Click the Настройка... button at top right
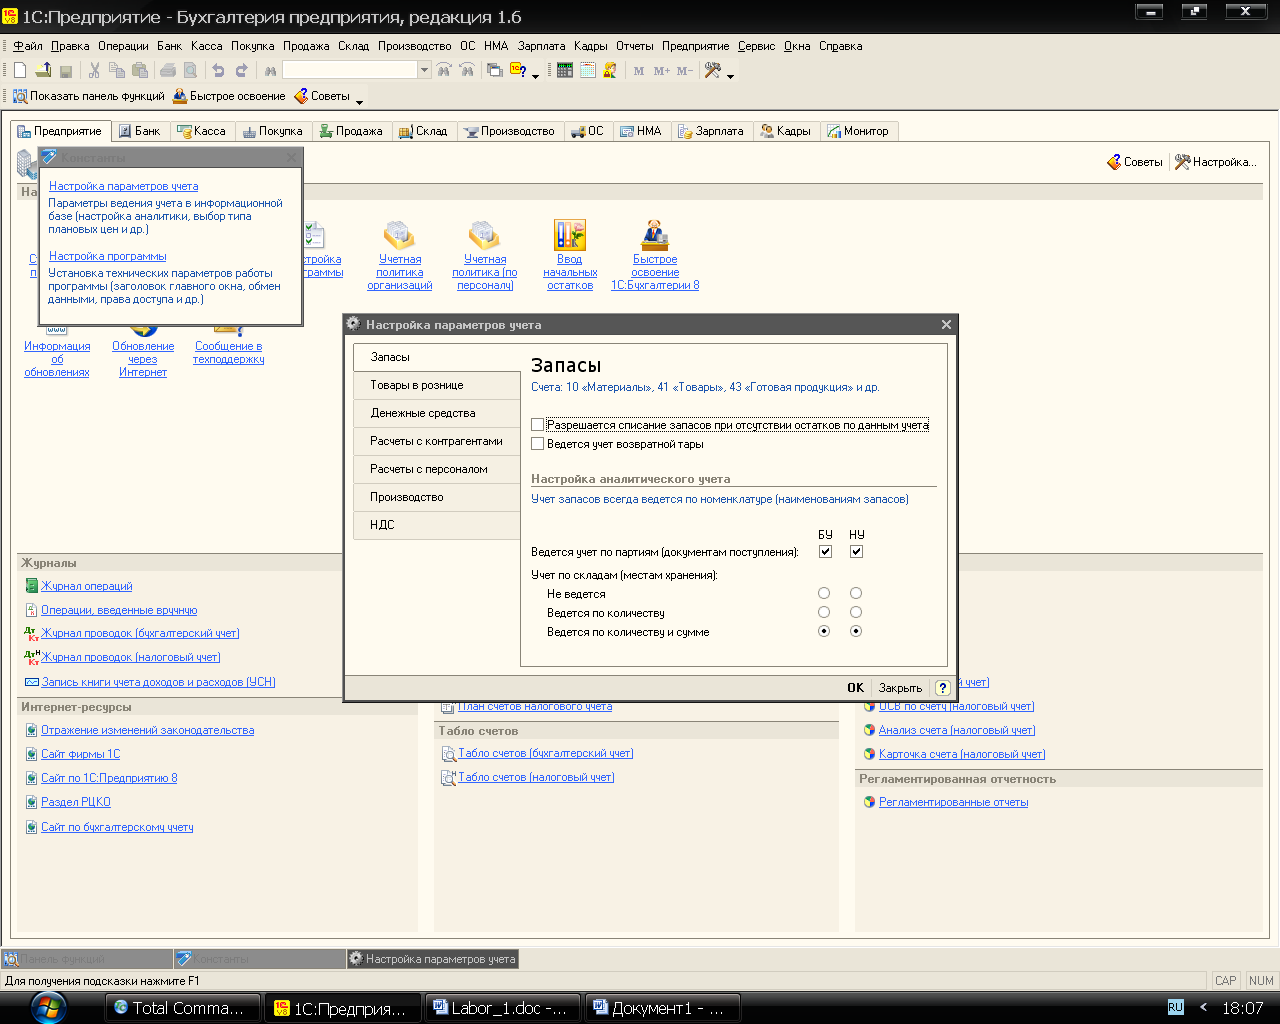The width and height of the screenshot is (1280, 1024). point(1215,162)
